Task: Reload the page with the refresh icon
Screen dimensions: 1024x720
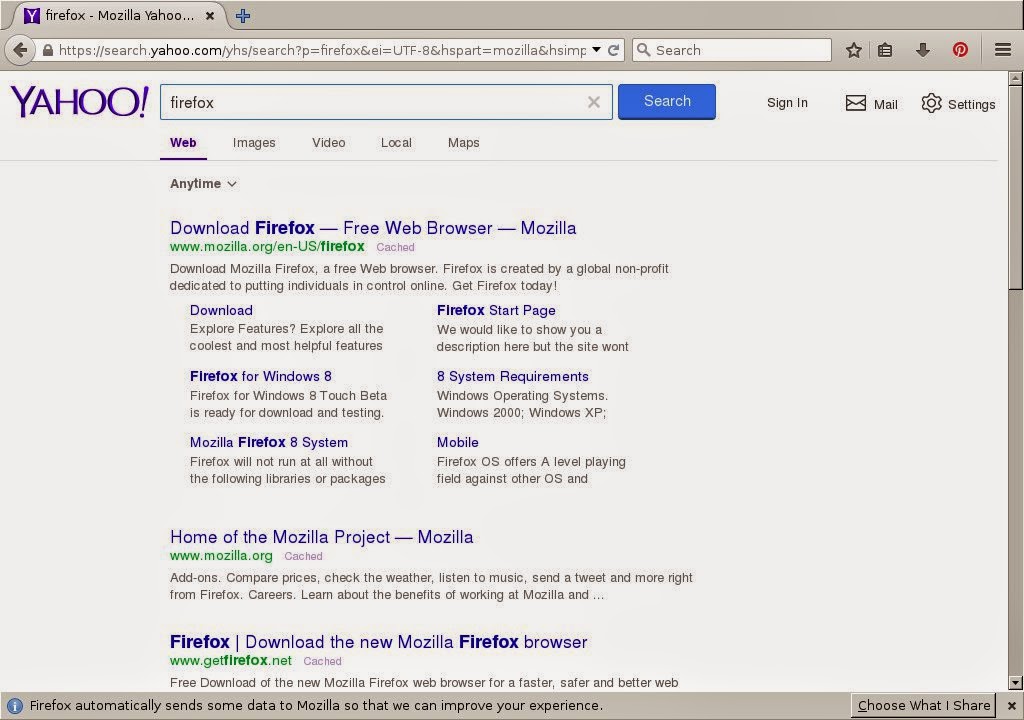Action: click(x=613, y=50)
